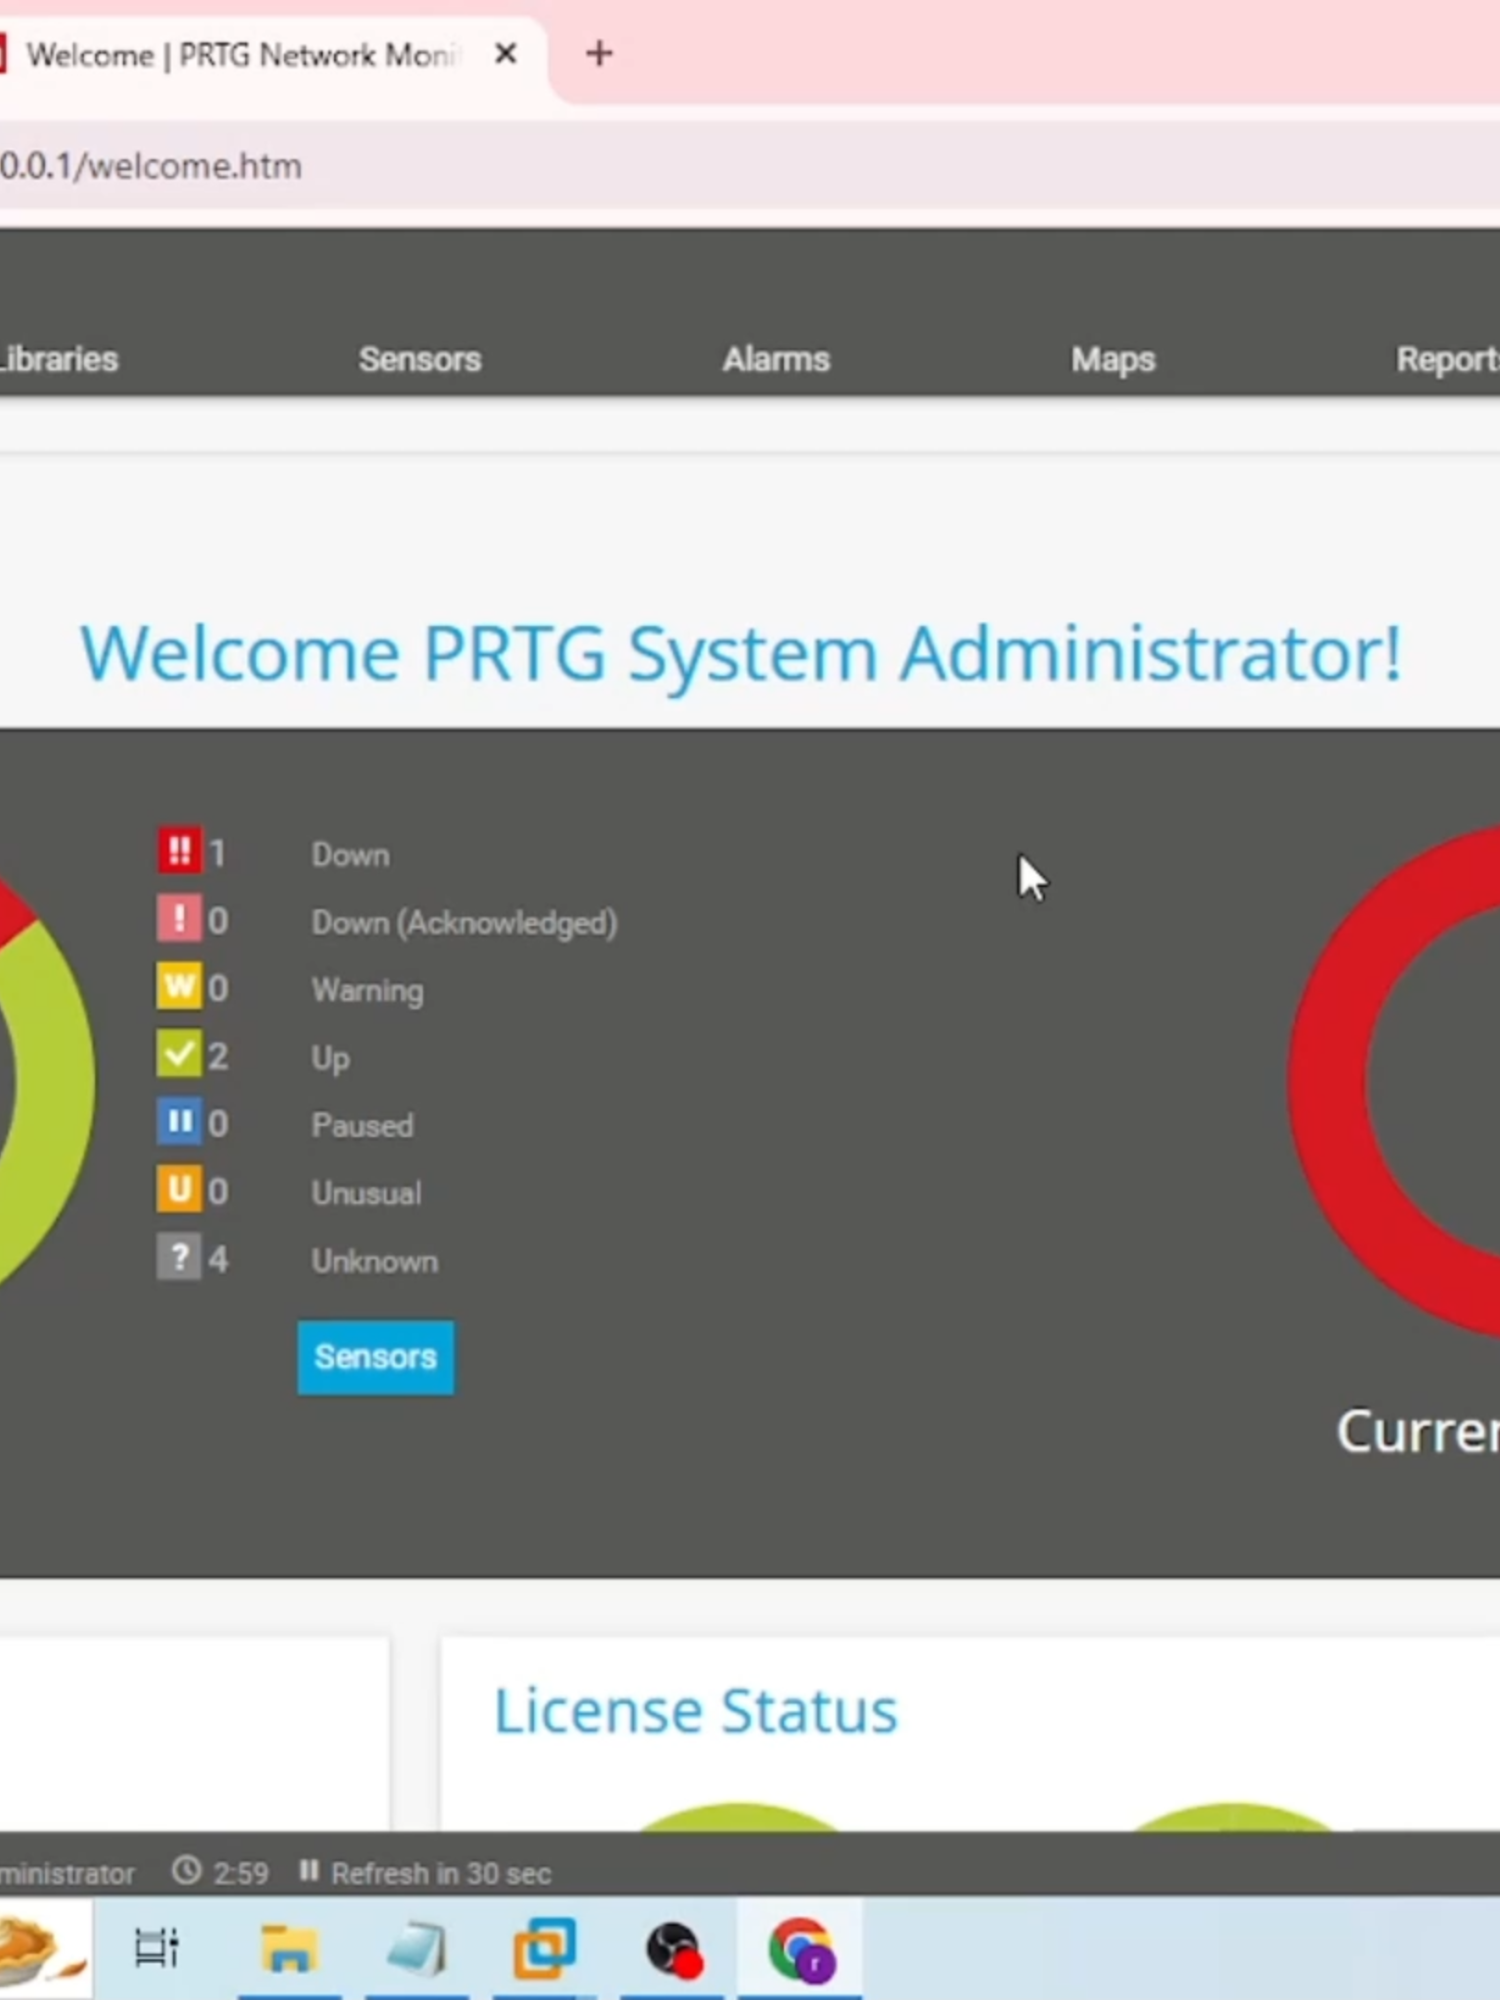1500x2000 pixels.
Task: Open File Explorer from the taskbar
Action: [289, 1949]
